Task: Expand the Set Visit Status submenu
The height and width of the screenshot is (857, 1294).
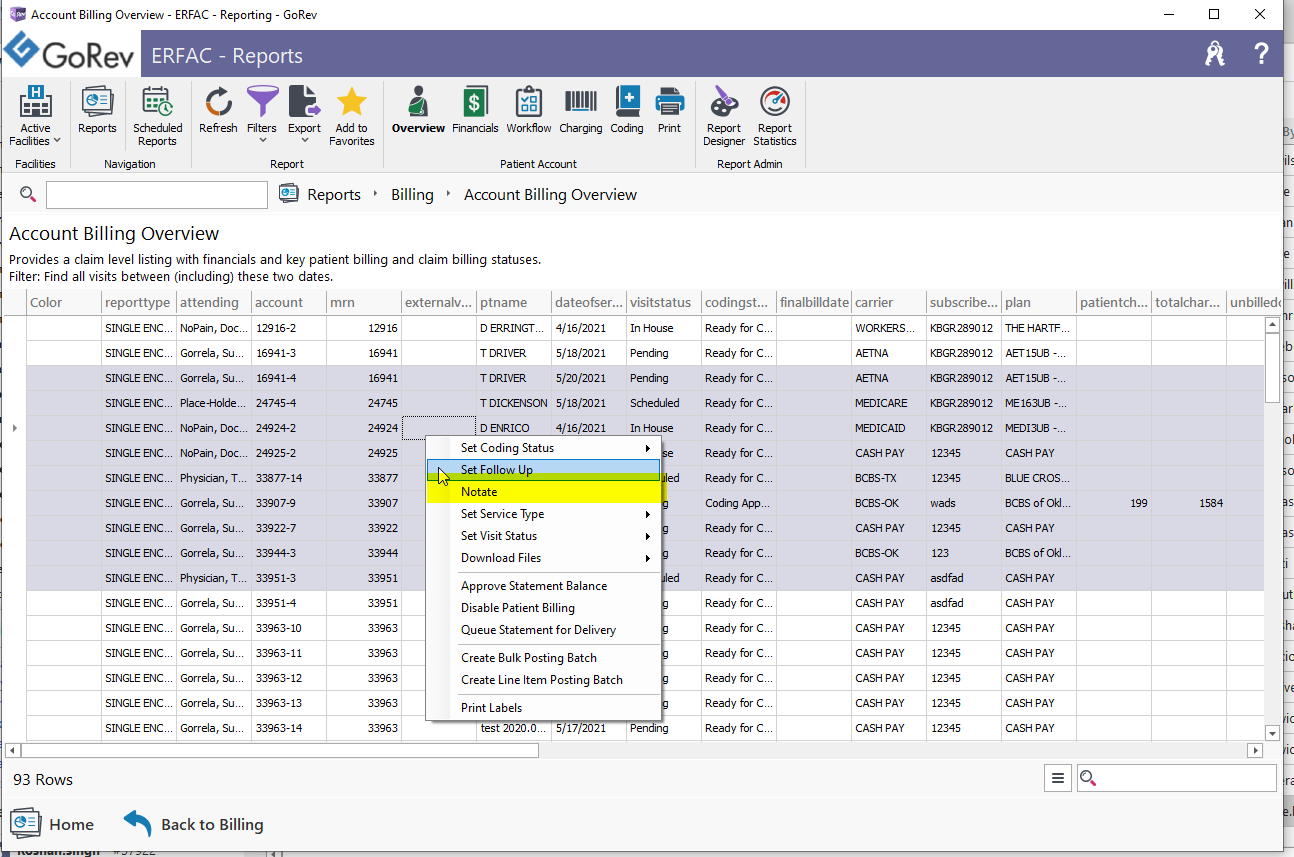Action: point(544,536)
